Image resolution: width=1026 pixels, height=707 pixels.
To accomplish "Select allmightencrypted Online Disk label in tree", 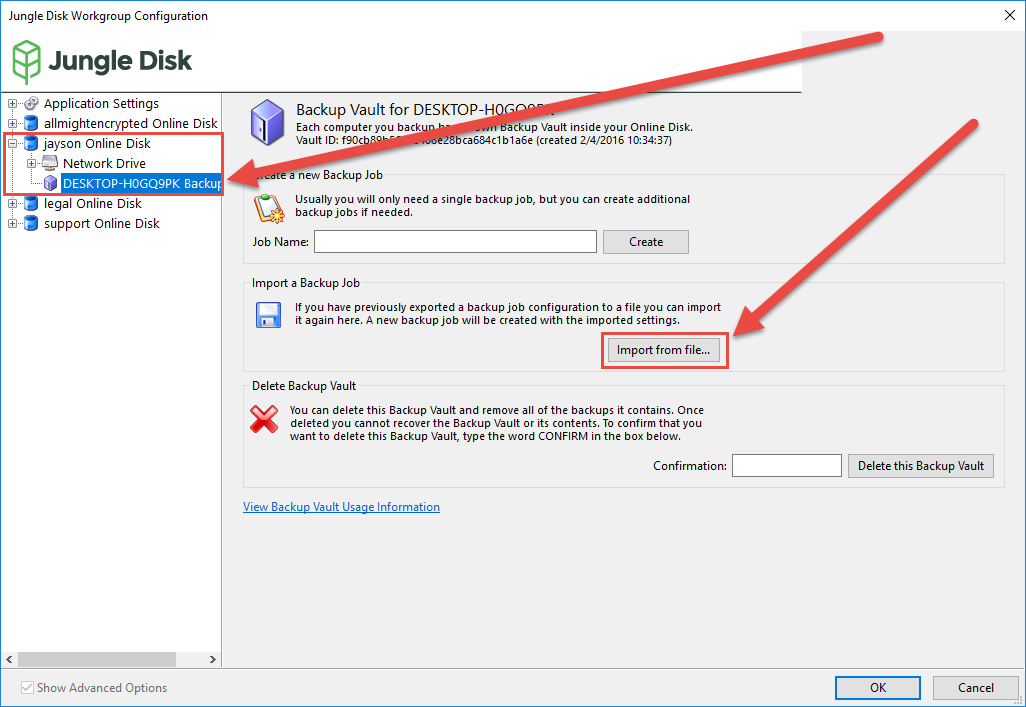I will click(x=131, y=123).
